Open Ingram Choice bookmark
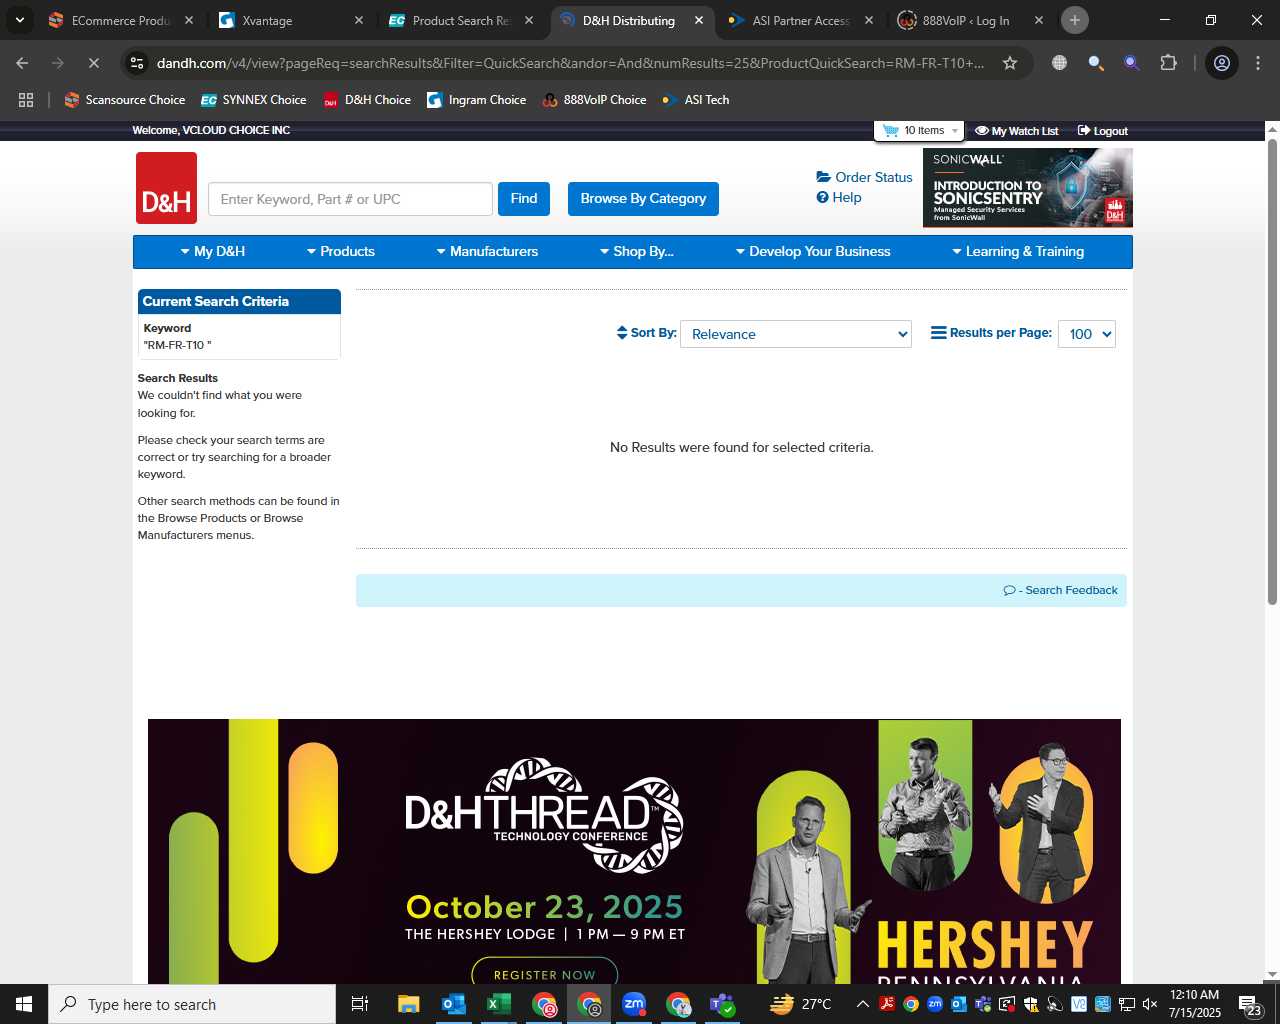1280x1024 pixels. 476,100
